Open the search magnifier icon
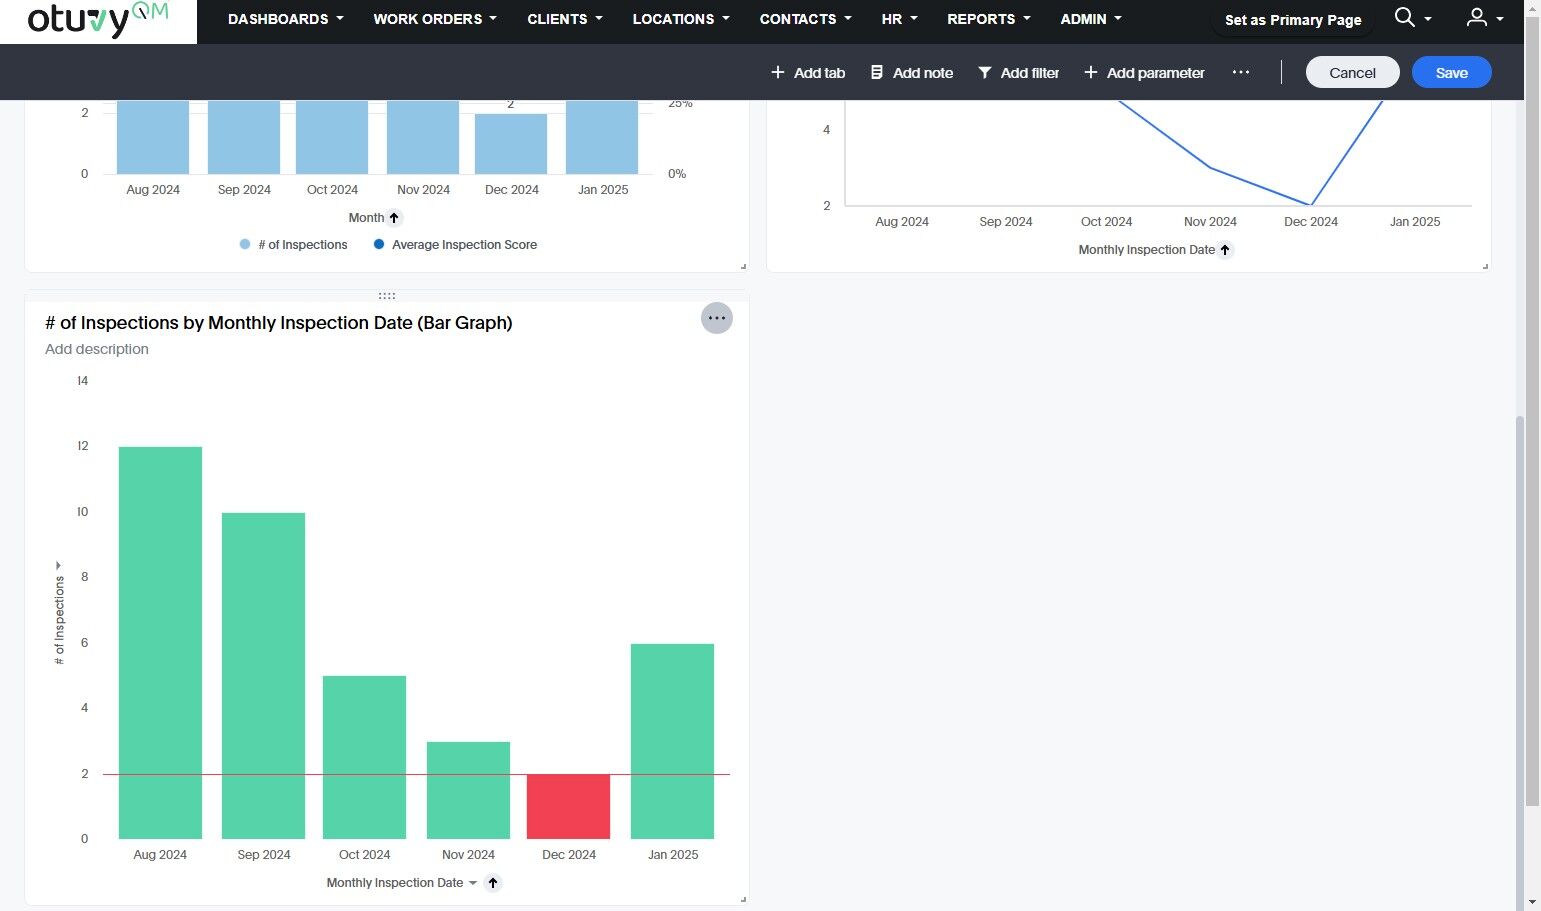Viewport: 1541px width, 911px height. [x=1404, y=17]
